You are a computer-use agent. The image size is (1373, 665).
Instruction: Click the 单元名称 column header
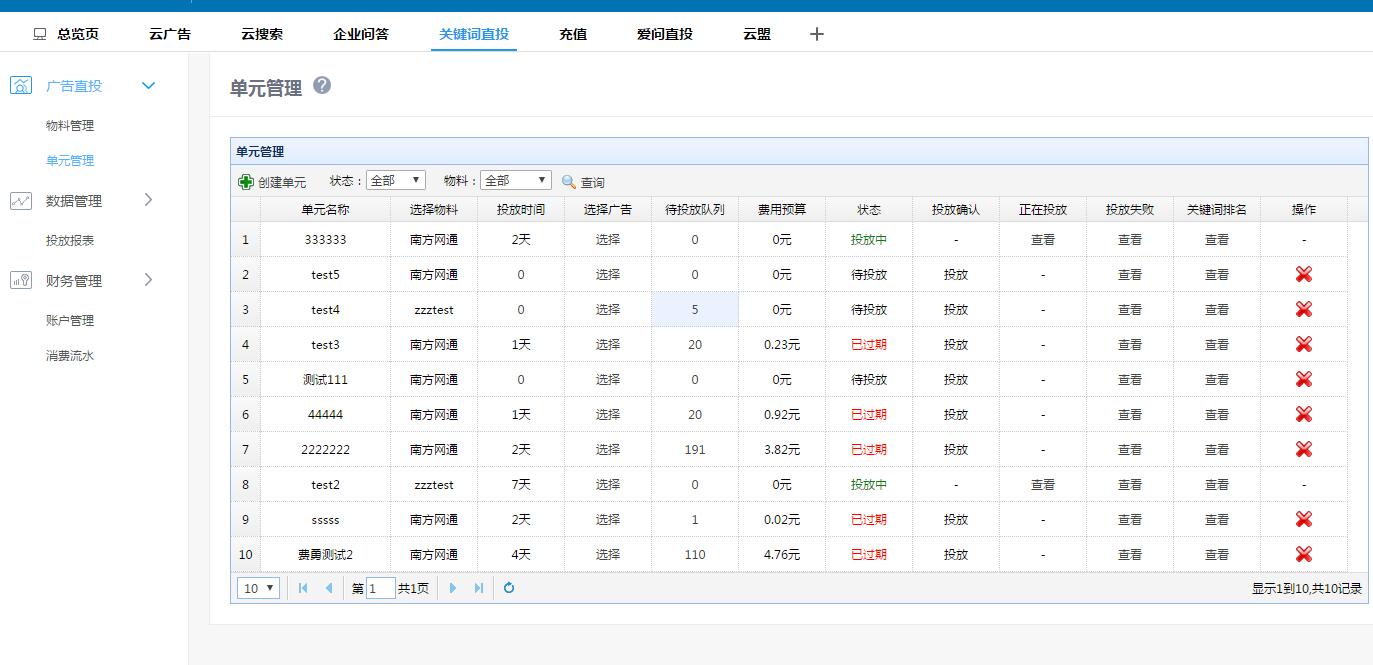point(325,210)
